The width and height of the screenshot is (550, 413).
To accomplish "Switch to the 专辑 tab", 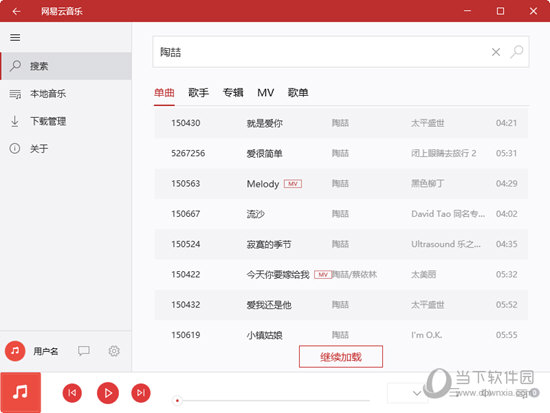I will (233, 93).
